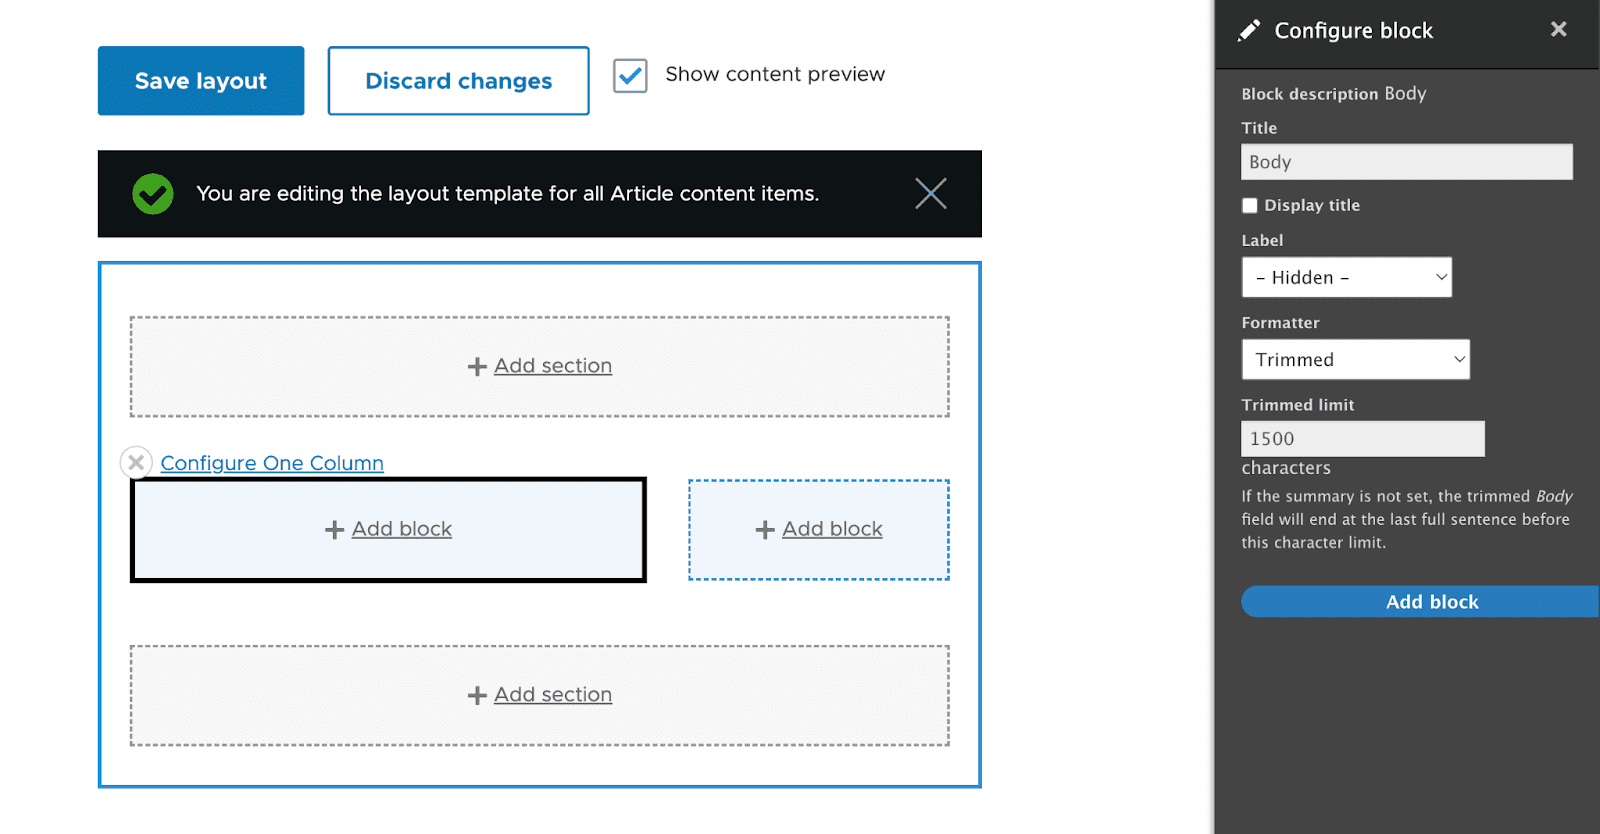Open the Configure One Column link
Viewport: 1600px width, 834px height.
[272, 463]
